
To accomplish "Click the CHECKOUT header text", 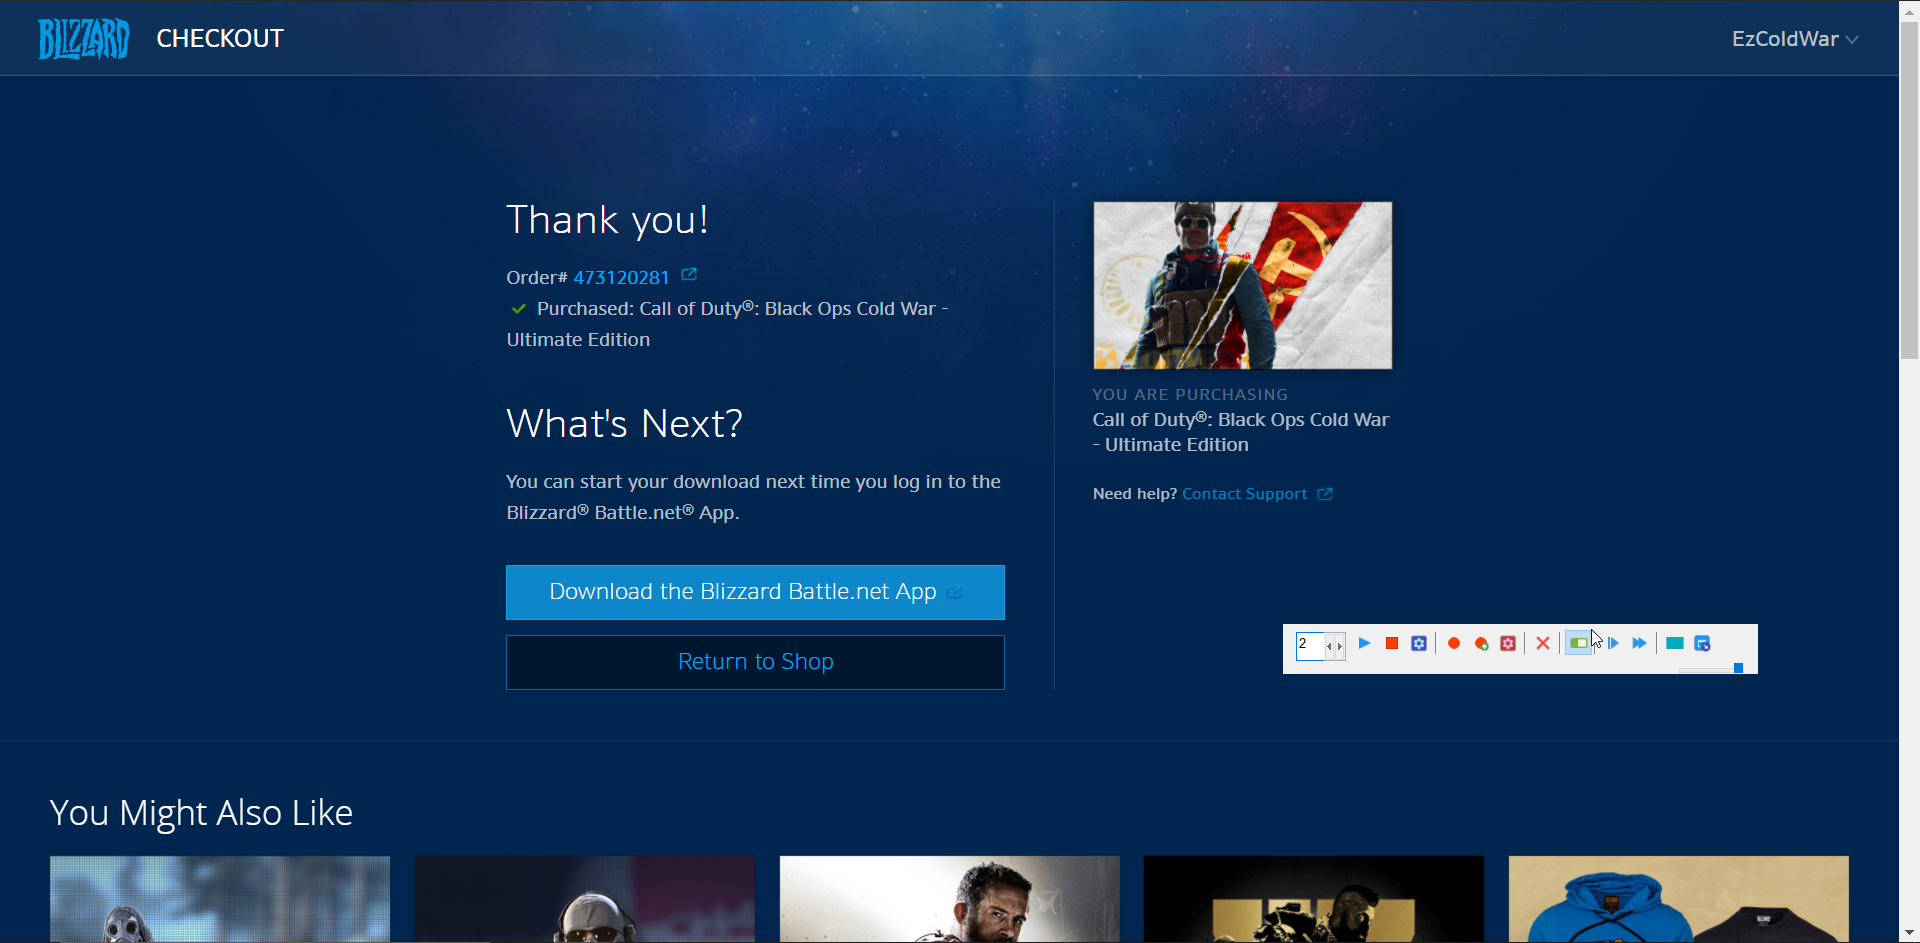I will click(x=220, y=38).
